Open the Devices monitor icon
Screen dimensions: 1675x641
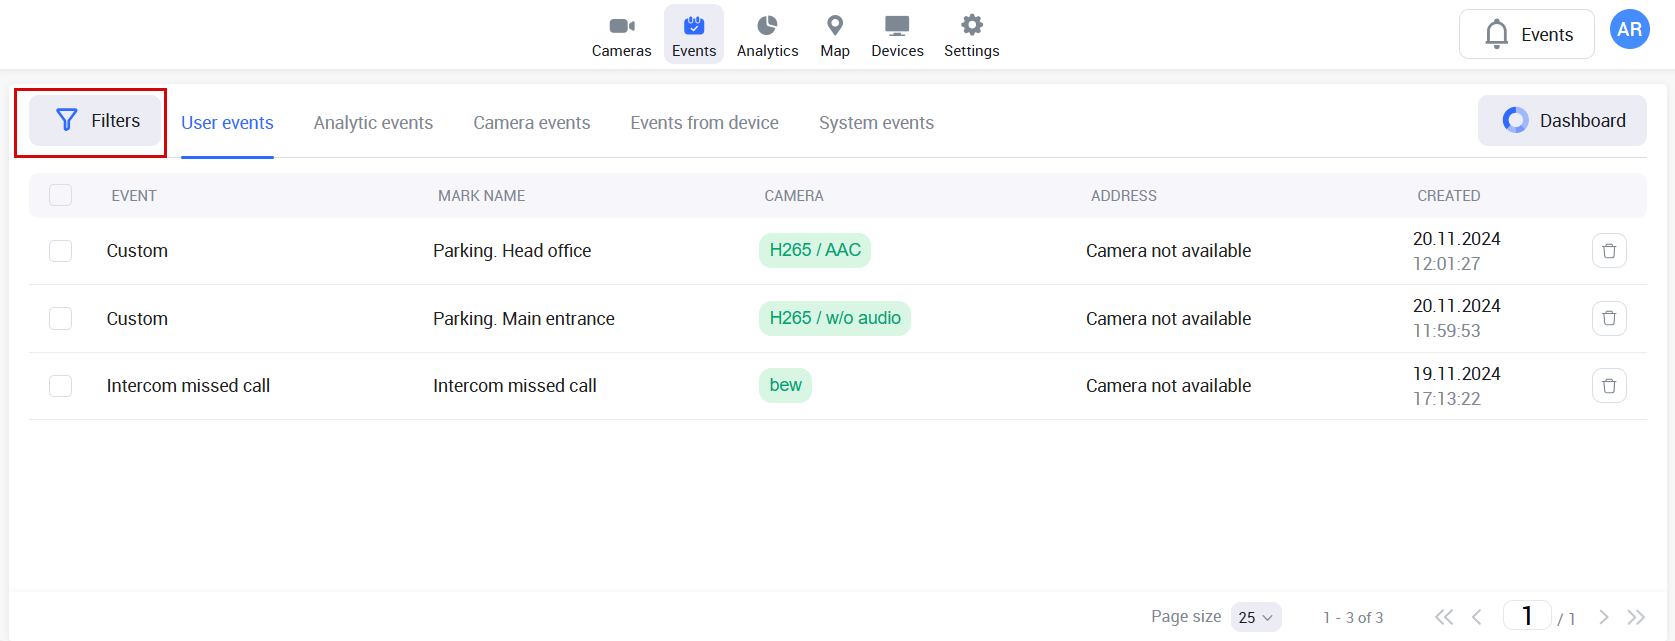pyautogui.click(x=897, y=26)
